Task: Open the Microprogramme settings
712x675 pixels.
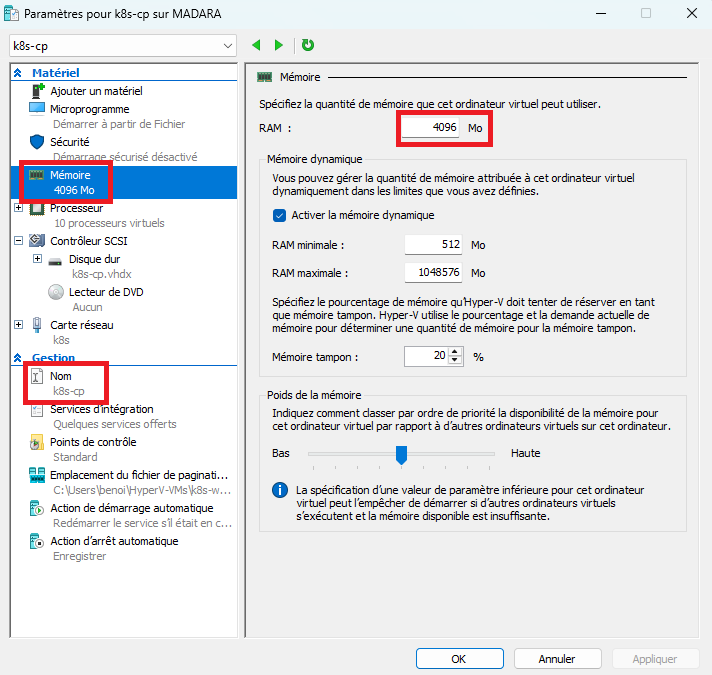Action: 89,109
